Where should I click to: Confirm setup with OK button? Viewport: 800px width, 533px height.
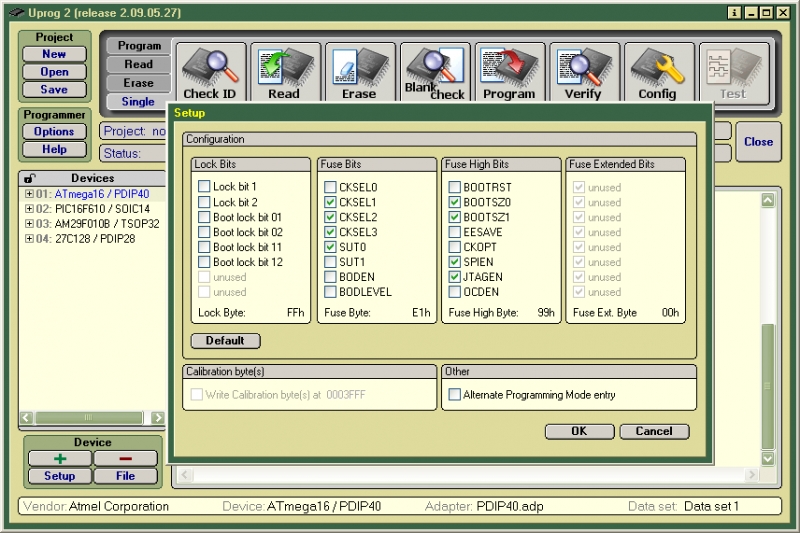[x=579, y=431]
